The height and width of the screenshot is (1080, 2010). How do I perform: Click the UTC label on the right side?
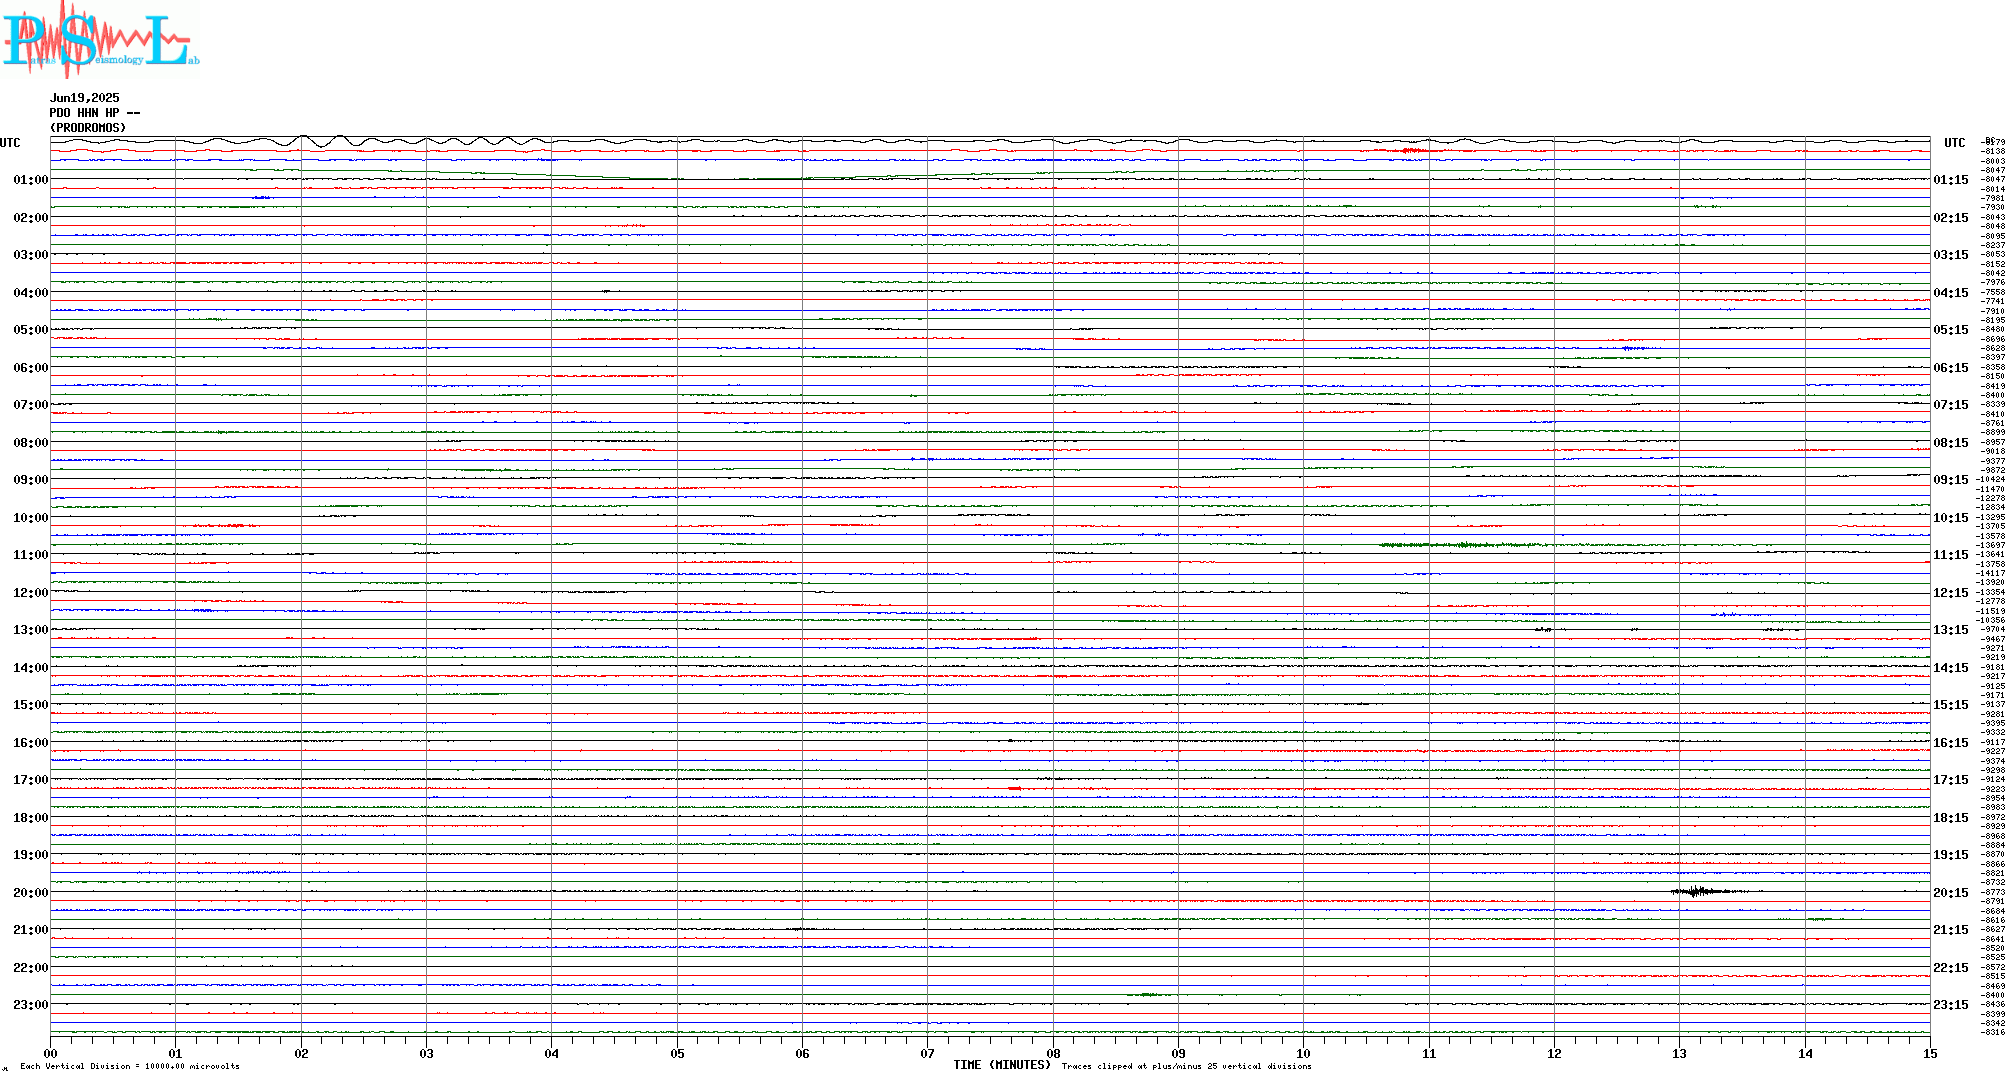pyautogui.click(x=1954, y=143)
